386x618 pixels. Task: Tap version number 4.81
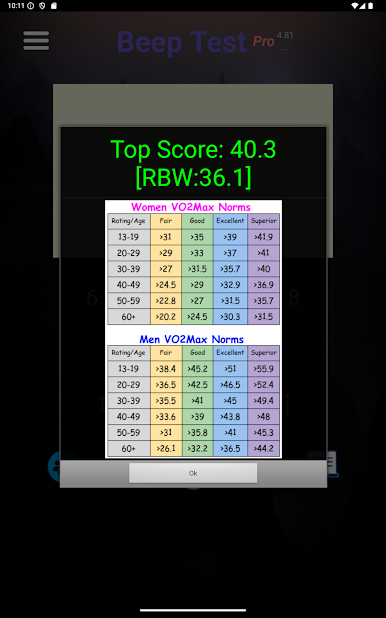285,35
